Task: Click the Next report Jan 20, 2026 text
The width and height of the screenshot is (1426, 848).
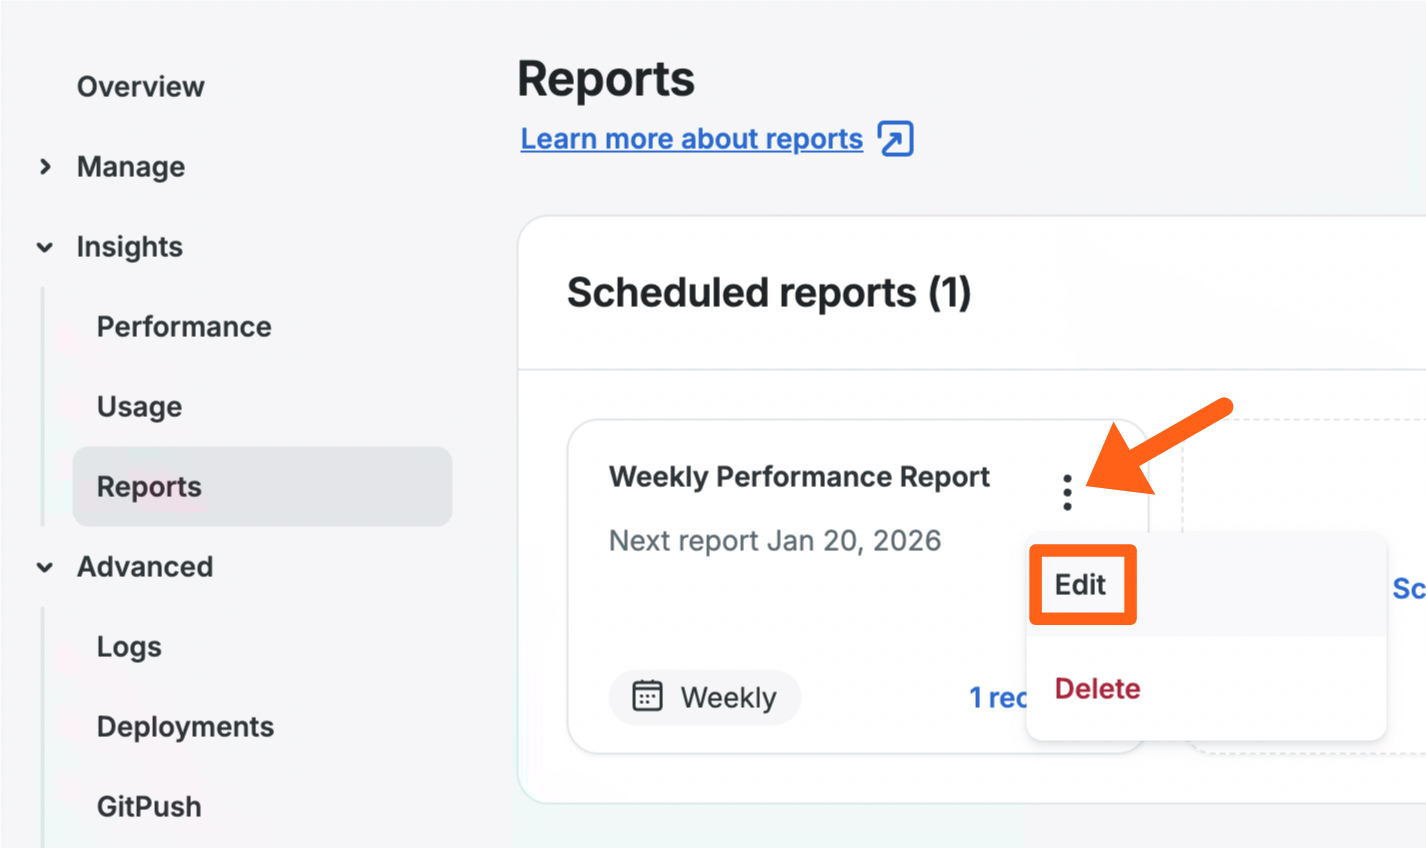Action: 775,541
